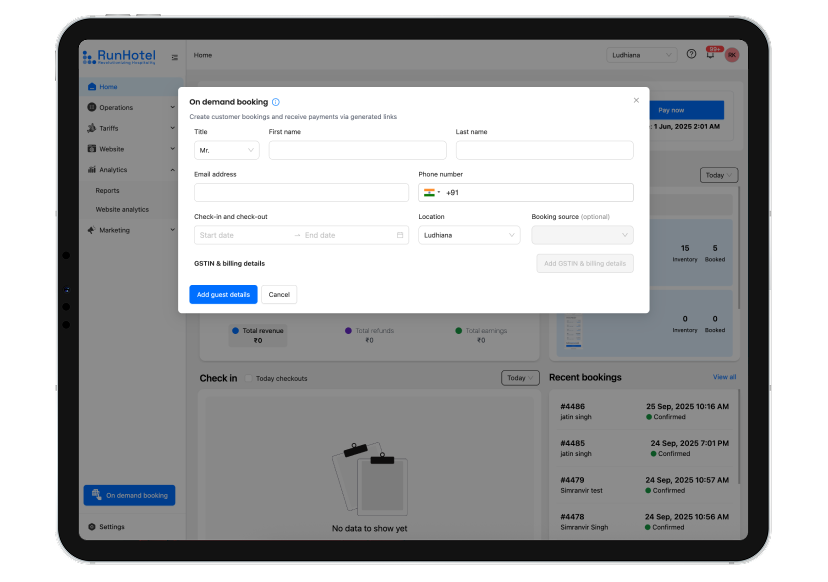Expand the Tariffs menu chevron
Screen dimensions: 828x582
(x=173, y=128)
